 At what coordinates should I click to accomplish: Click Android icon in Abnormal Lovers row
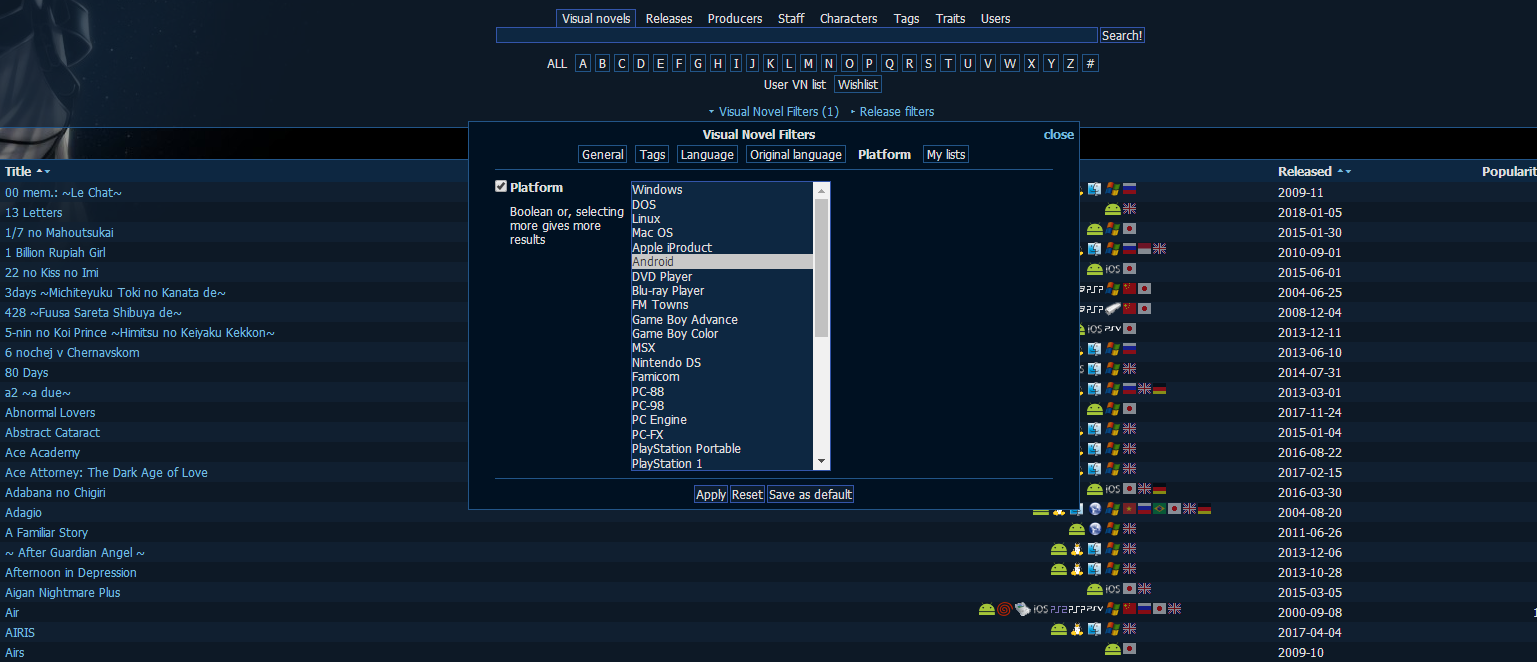pyautogui.click(x=1094, y=409)
